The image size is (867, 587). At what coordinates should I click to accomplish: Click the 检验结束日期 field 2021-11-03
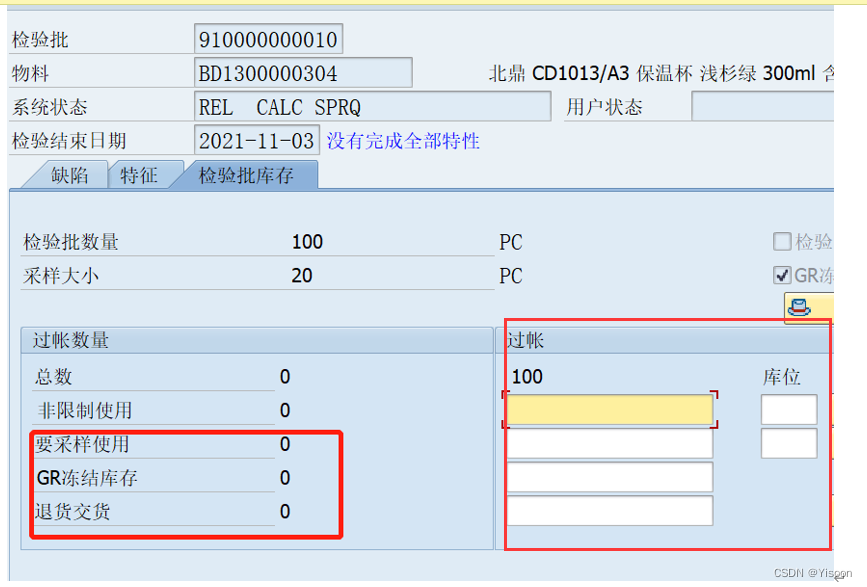(257, 140)
